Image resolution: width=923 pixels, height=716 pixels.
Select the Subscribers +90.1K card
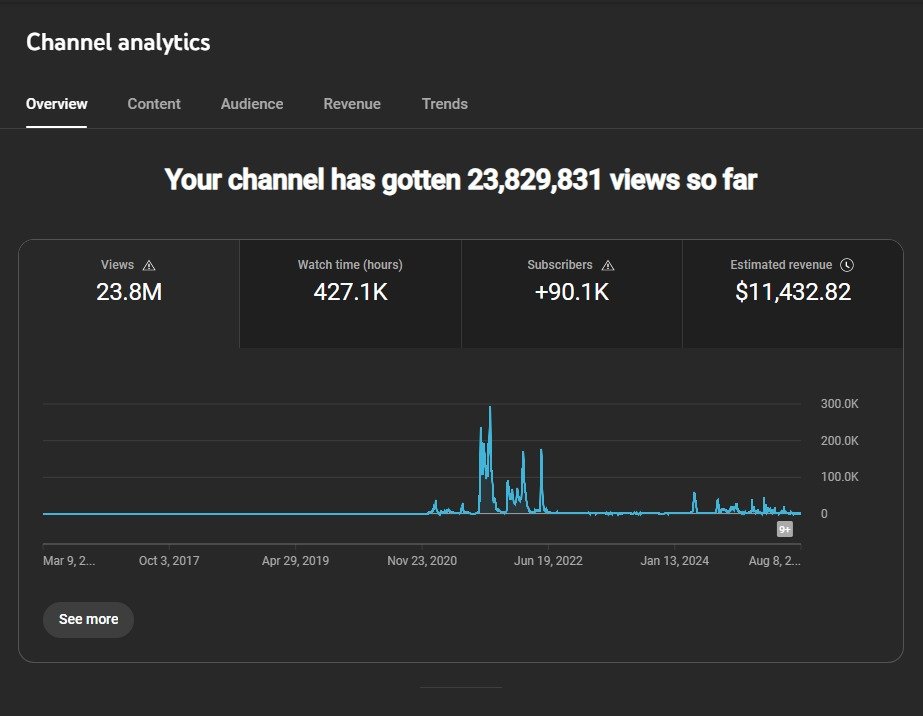tap(571, 293)
